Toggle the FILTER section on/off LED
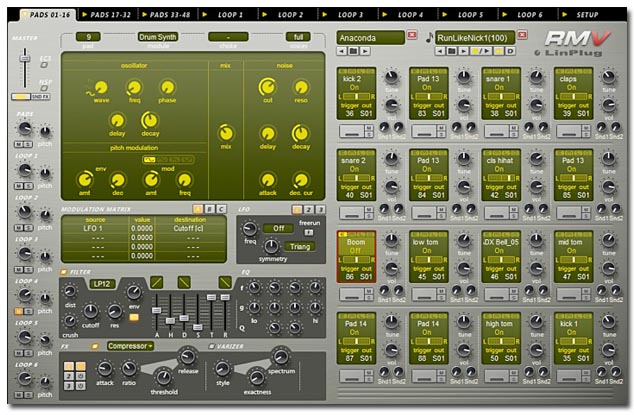 coord(64,272)
